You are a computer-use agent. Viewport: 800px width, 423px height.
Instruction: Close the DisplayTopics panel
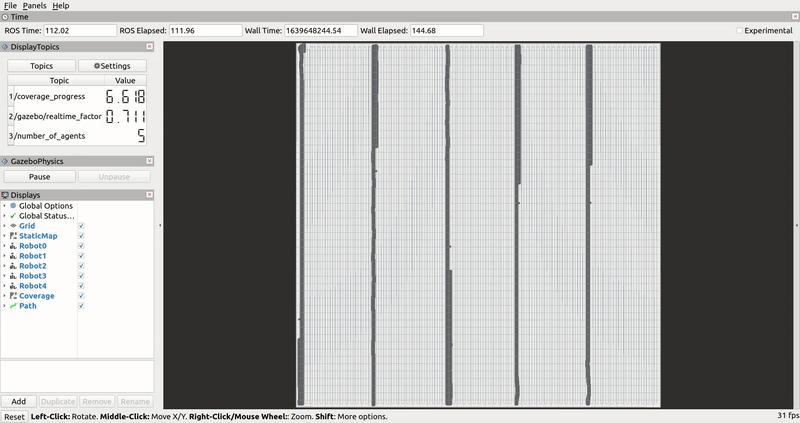pyautogui.click(x=149, y=46)
